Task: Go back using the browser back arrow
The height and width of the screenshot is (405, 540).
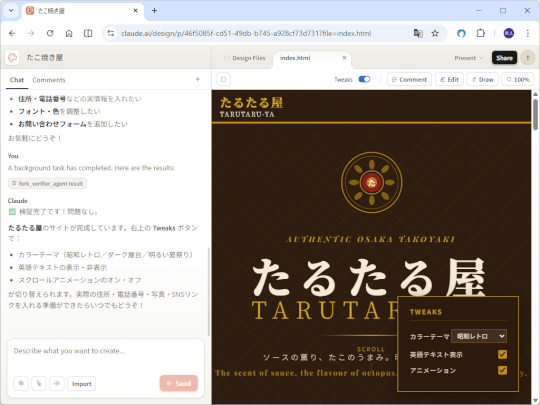Action: click(12, 33)
